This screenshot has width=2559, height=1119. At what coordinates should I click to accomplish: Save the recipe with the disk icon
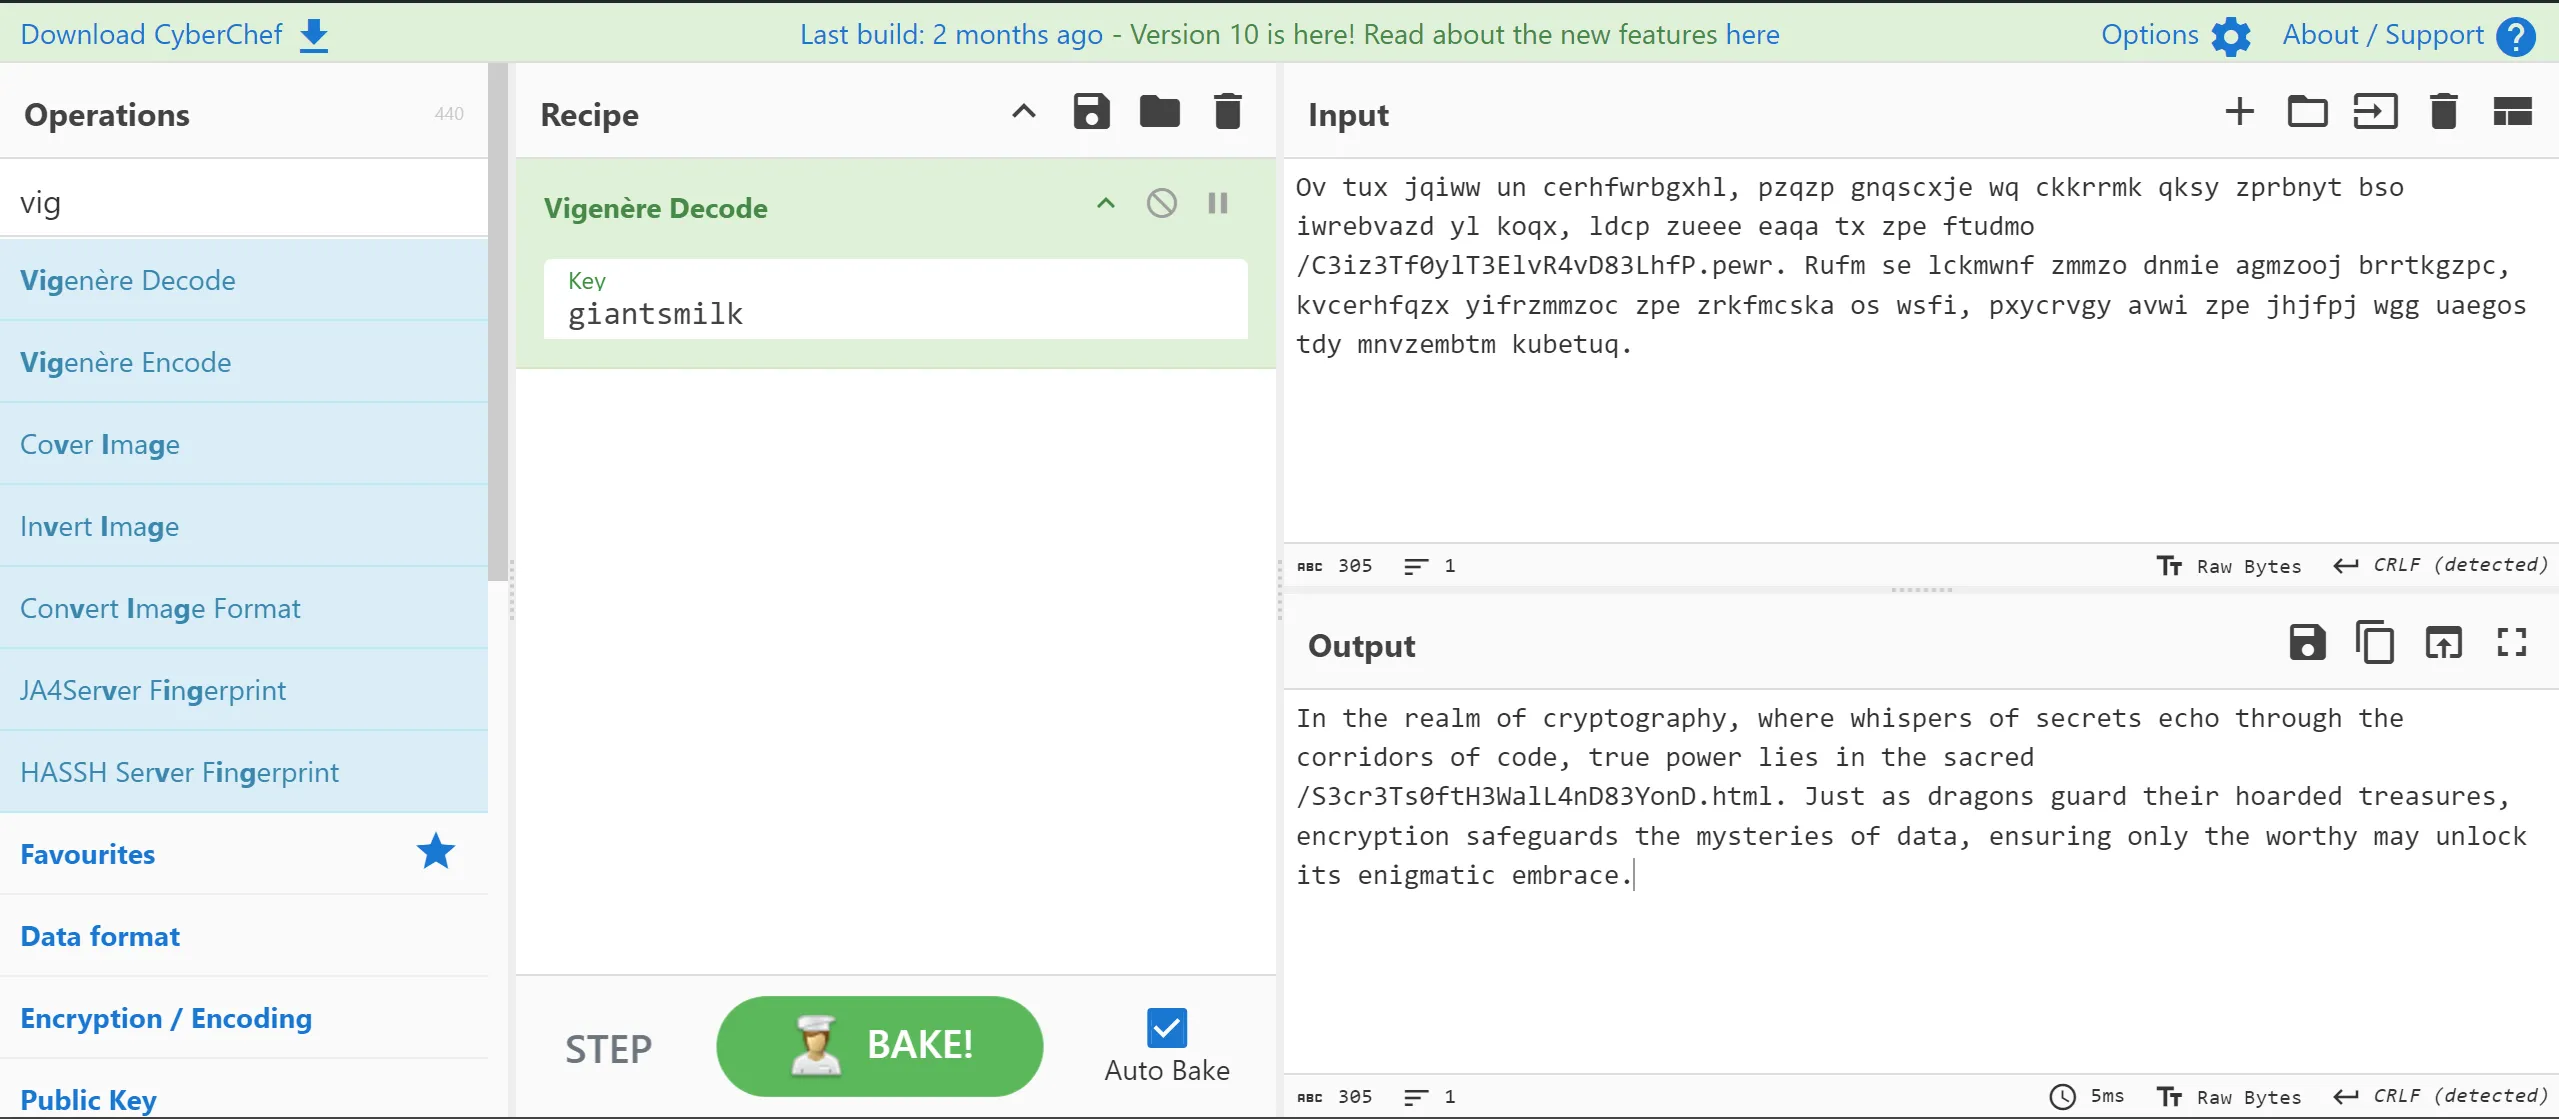pyautogui.click(x=1091, y=112)
